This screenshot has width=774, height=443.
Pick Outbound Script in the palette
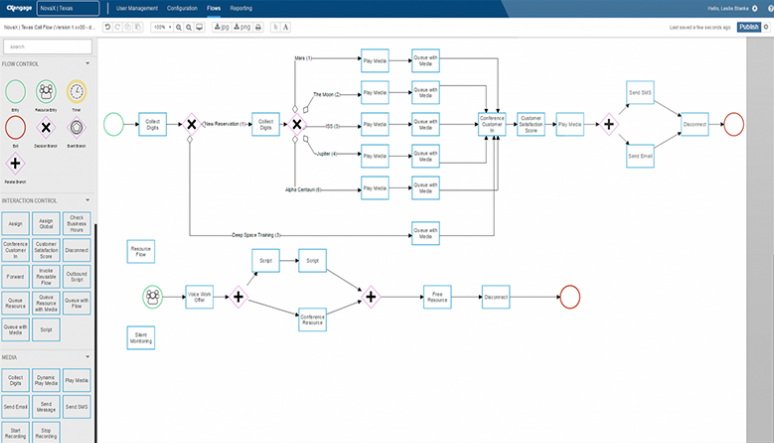point(77,277)
